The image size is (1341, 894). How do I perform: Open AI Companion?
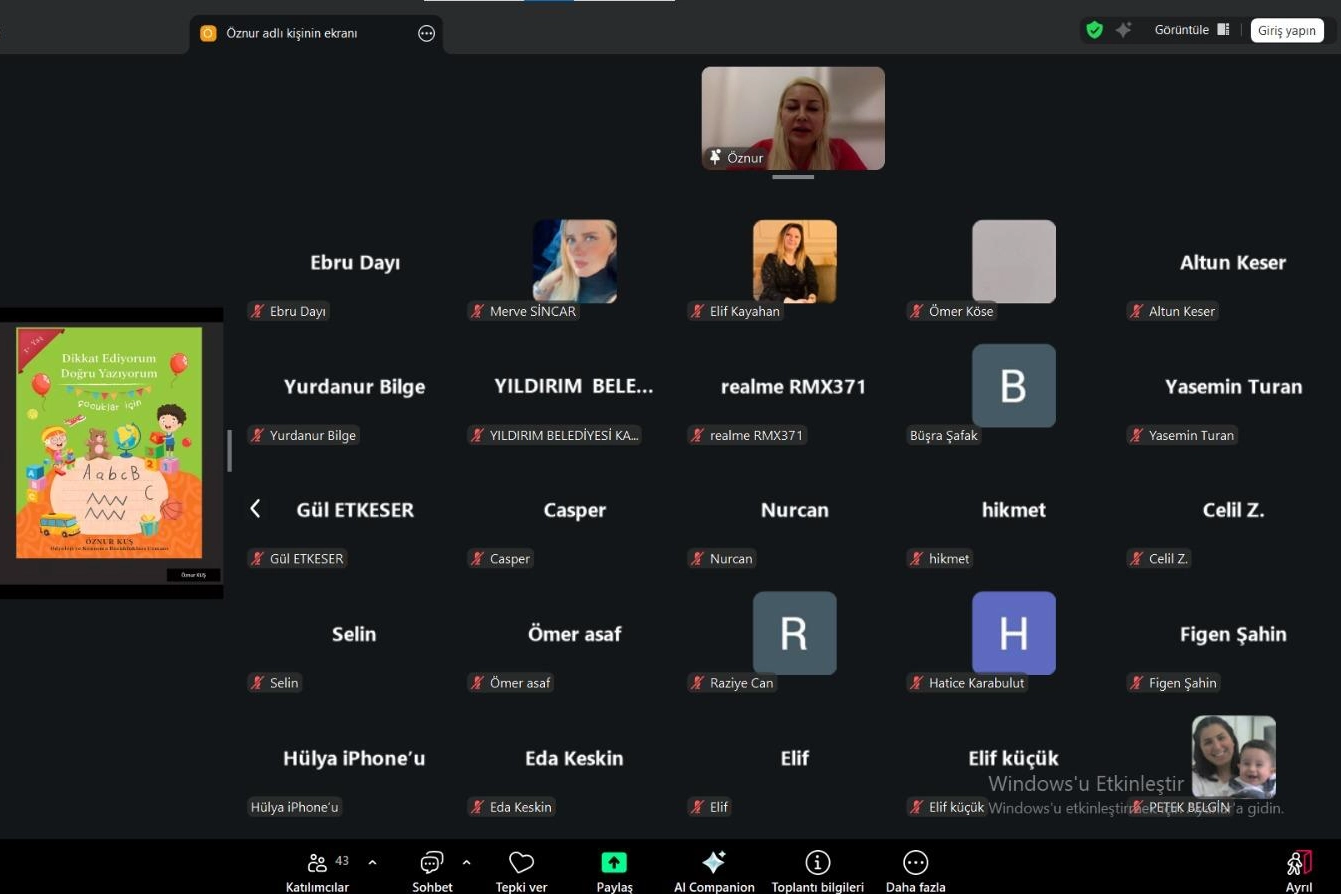click(x=714, y=864)
